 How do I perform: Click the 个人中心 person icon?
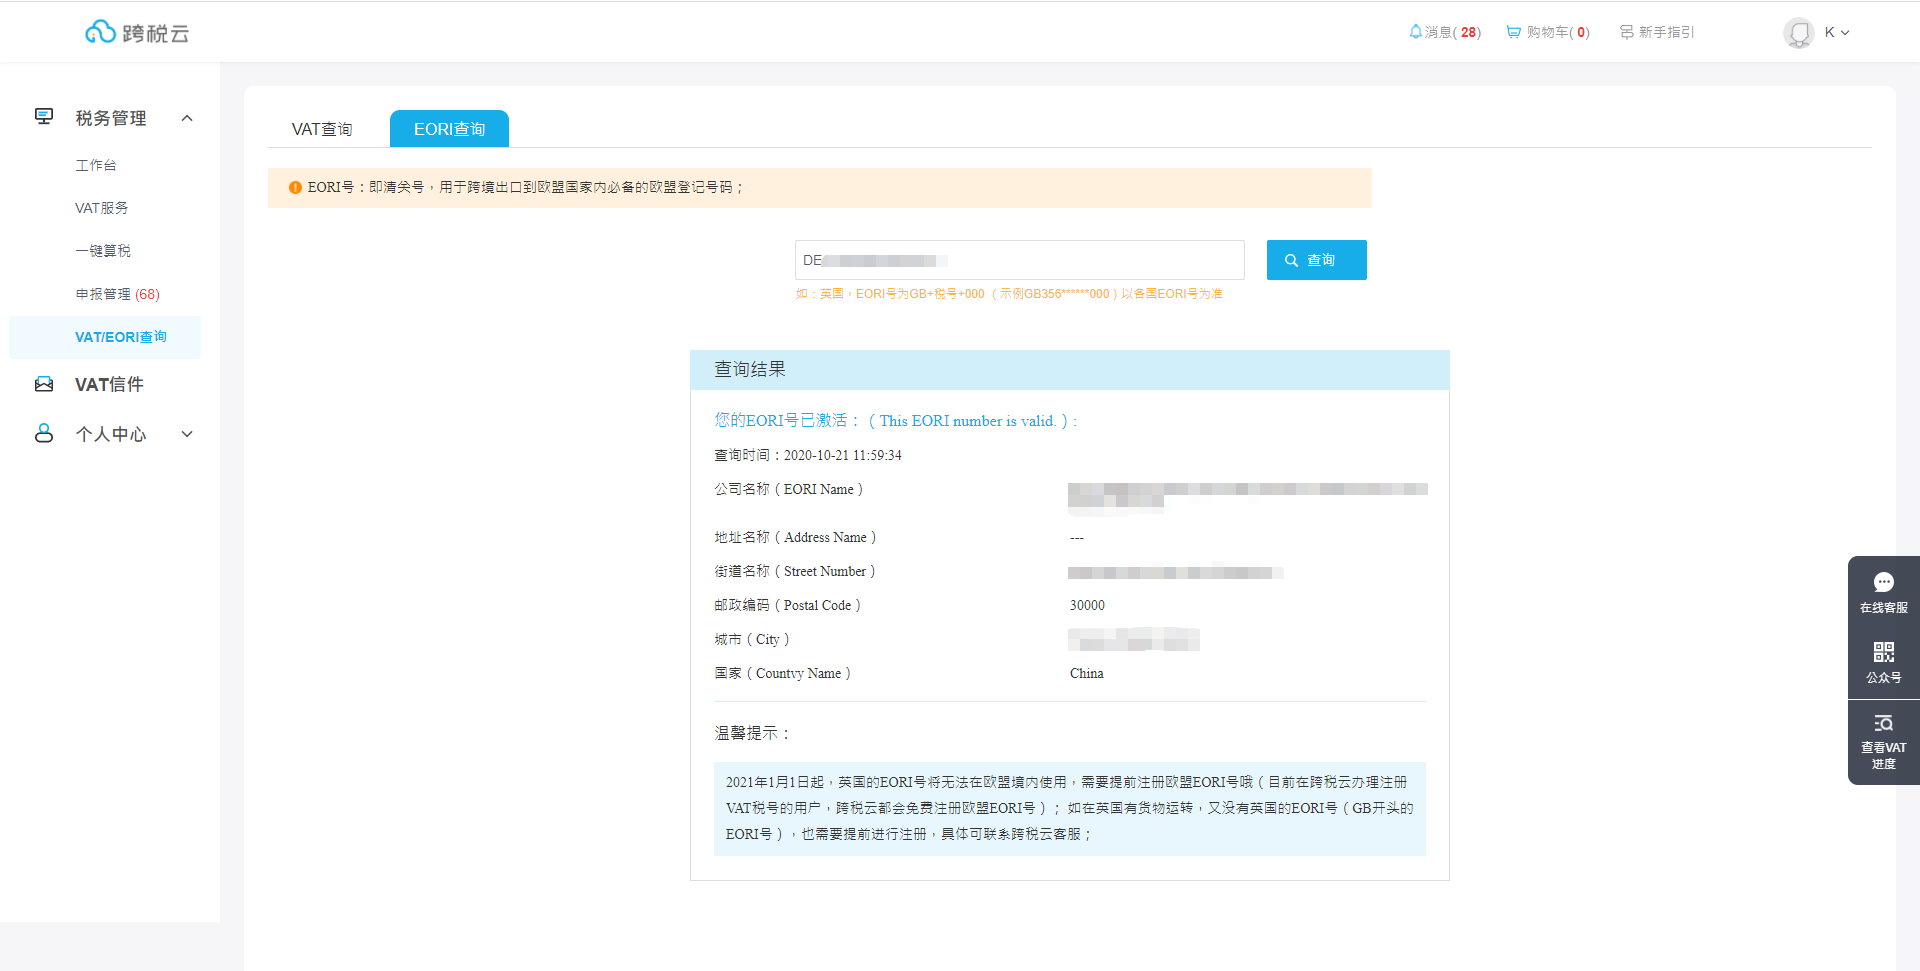[44, 433]
